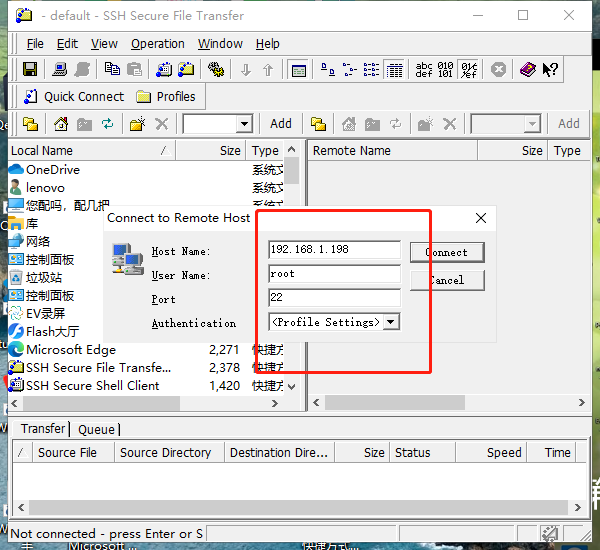This screenshot has height=550, width=600.
Task: Switch to Details view icon
Action: (394, 70)
